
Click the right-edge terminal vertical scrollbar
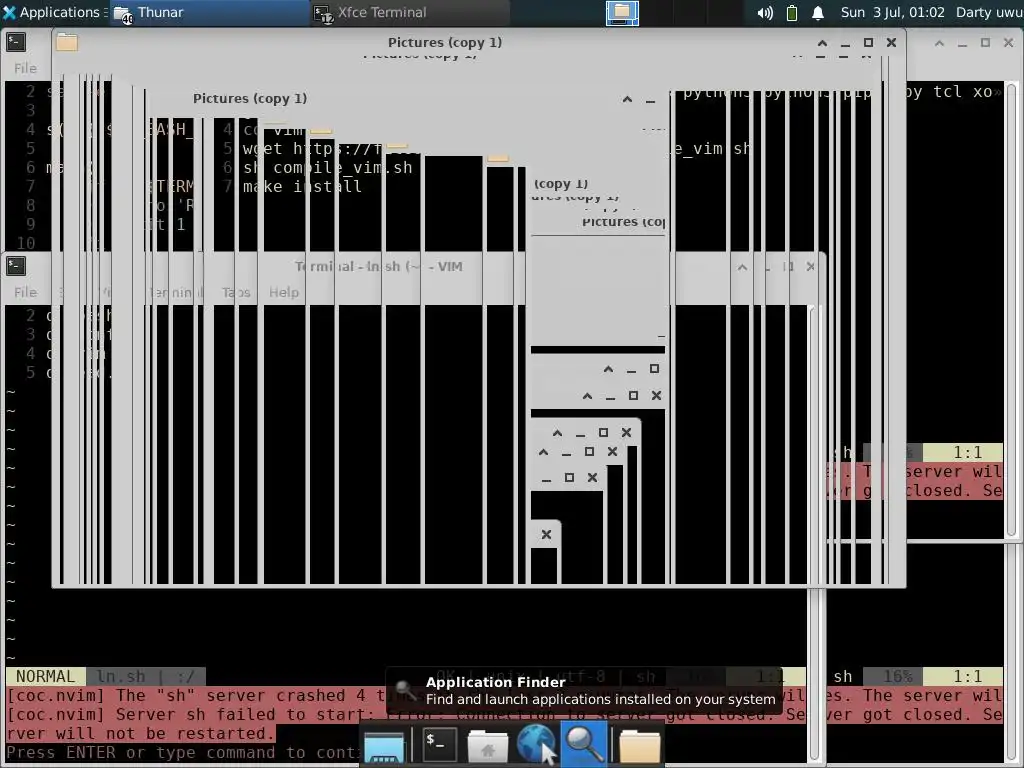tap(1012, 310)
